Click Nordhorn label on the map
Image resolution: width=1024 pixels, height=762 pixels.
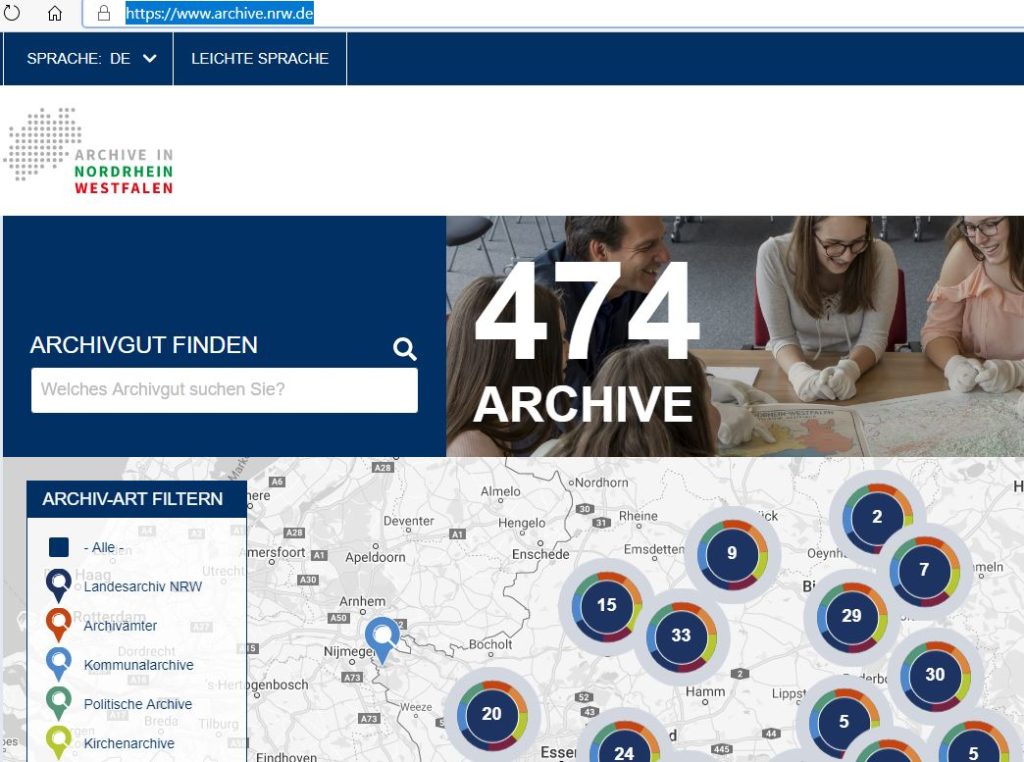[x=601, y=483]
